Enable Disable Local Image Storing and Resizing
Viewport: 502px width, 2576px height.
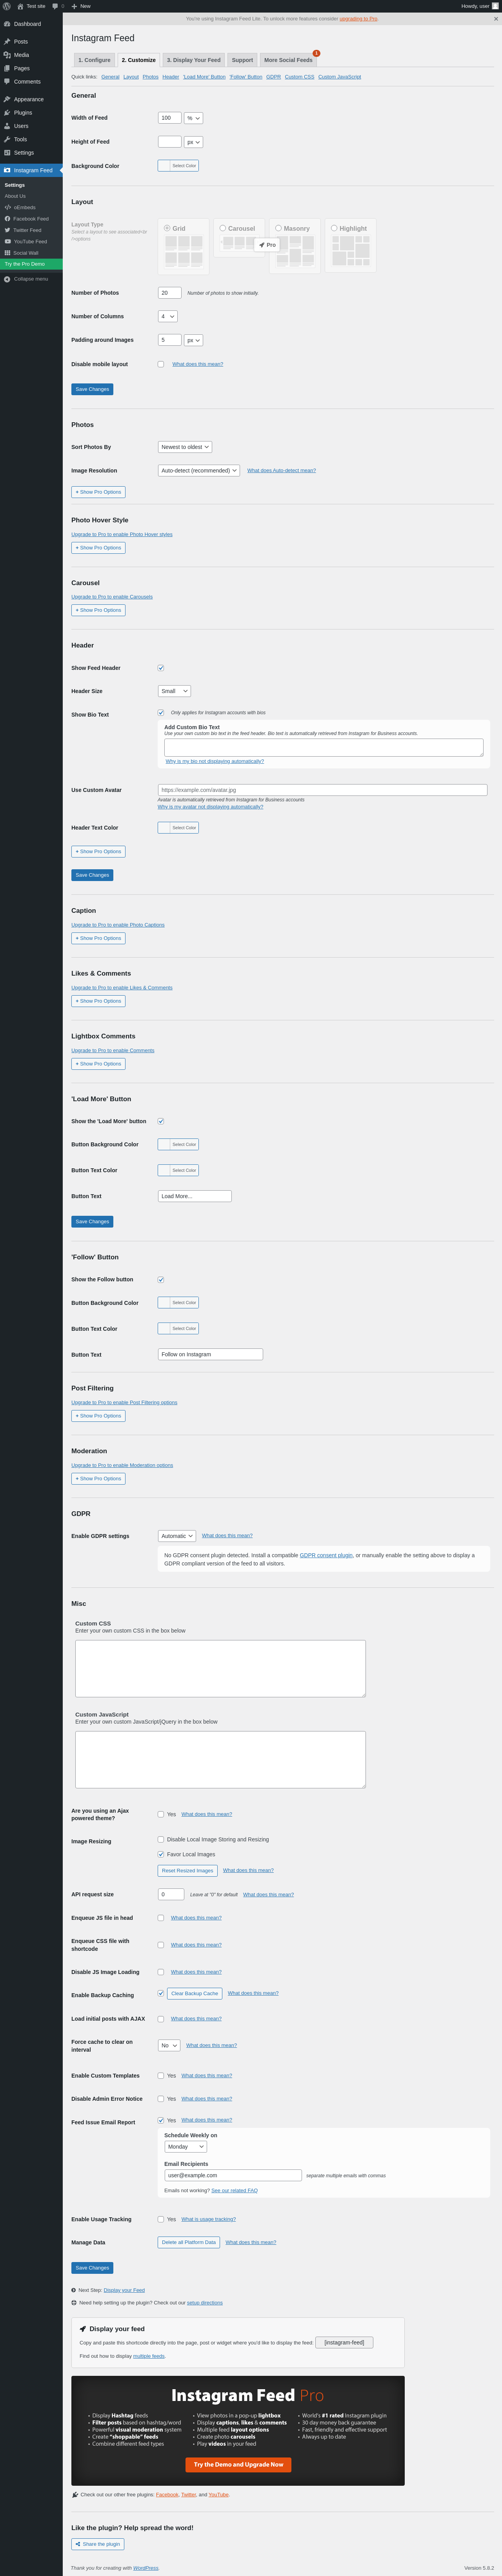click(x=161, y=1839)
